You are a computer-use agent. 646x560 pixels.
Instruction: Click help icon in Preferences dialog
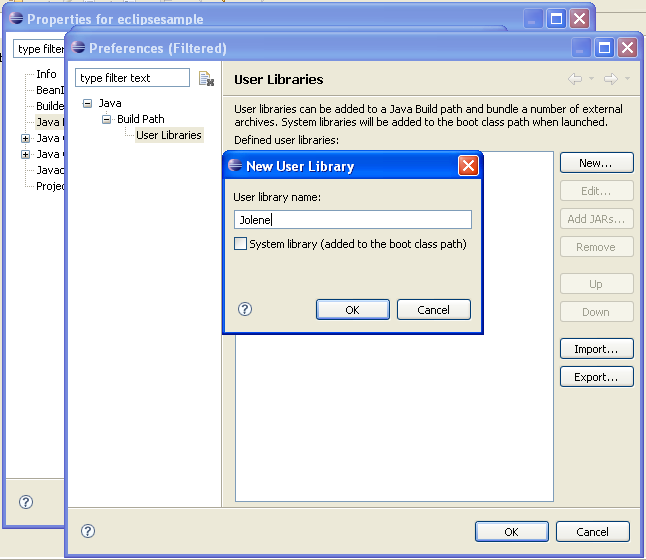click(88, 532)
